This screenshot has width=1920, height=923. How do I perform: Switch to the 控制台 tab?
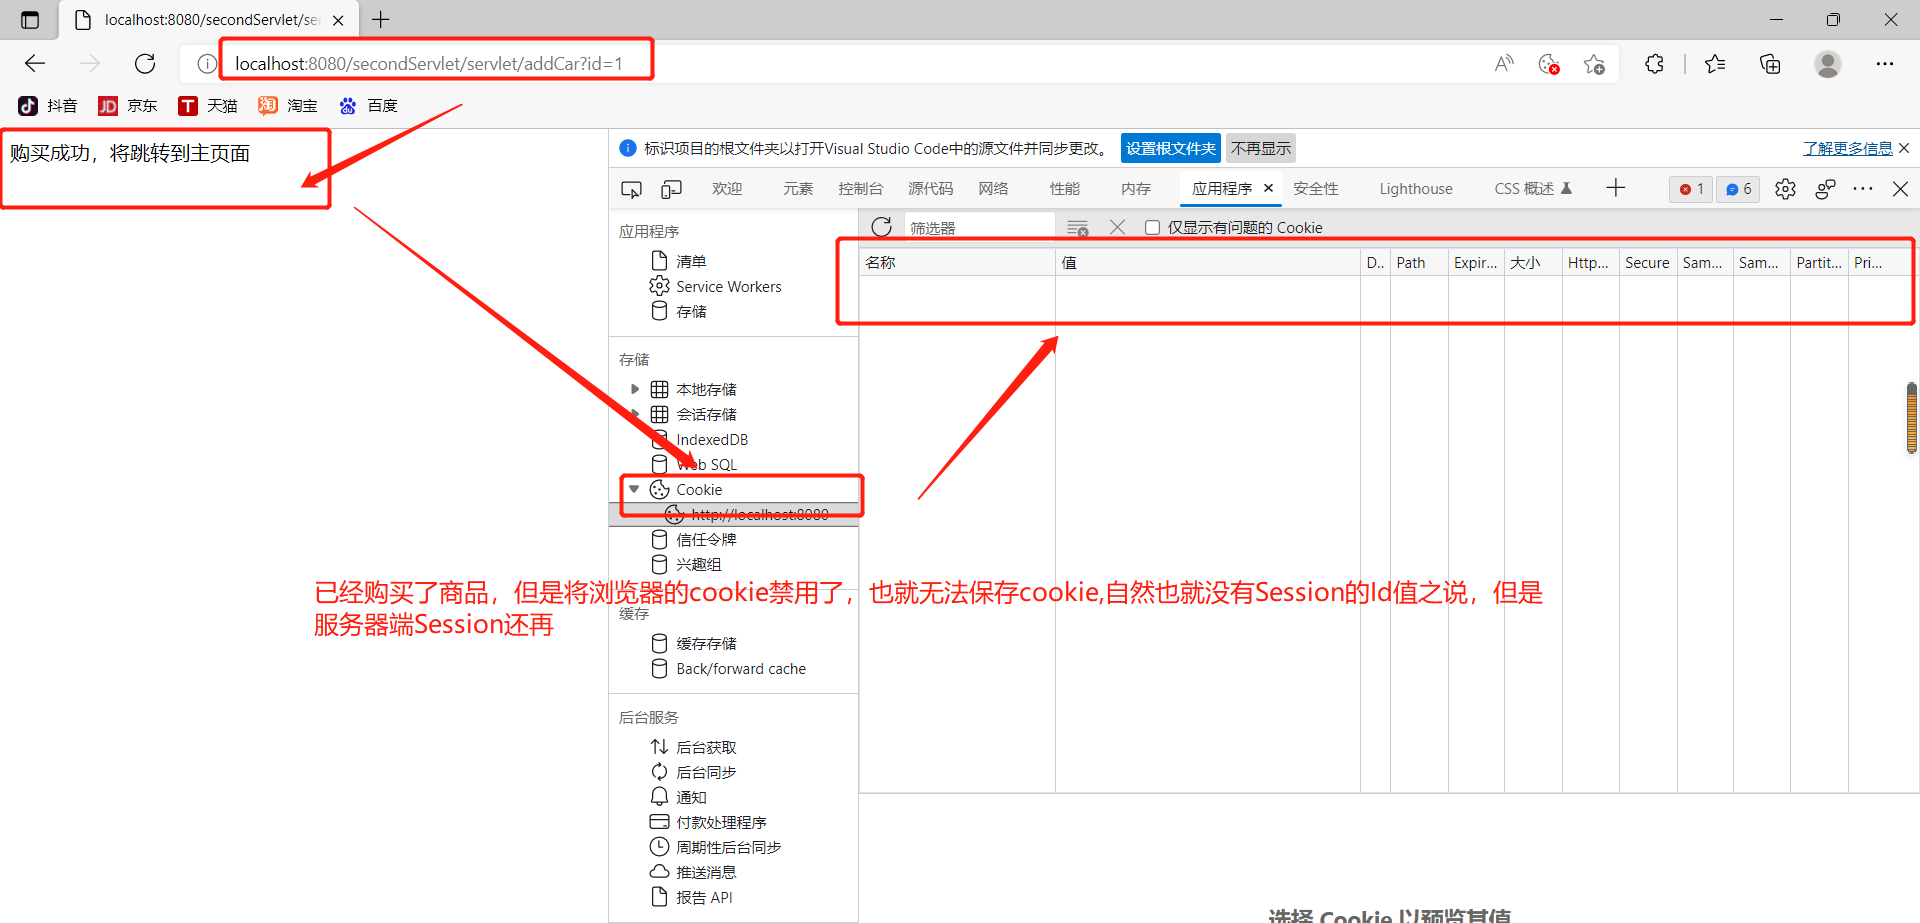click(x=860, y=189)
